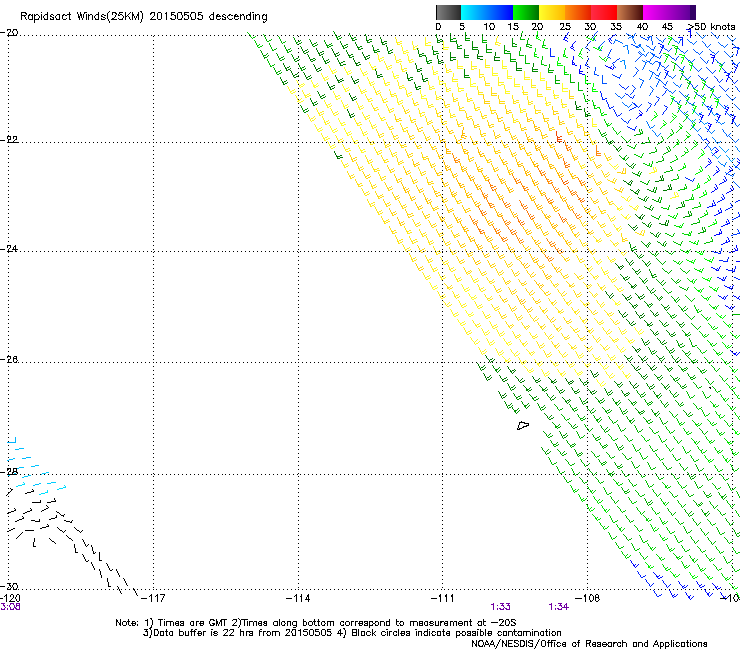Image resolution: width=740 pixels, height=650 pixels.
Task: Click the purple 1:33 swath time
Action: pyautogui.click(x=500, y=607)
